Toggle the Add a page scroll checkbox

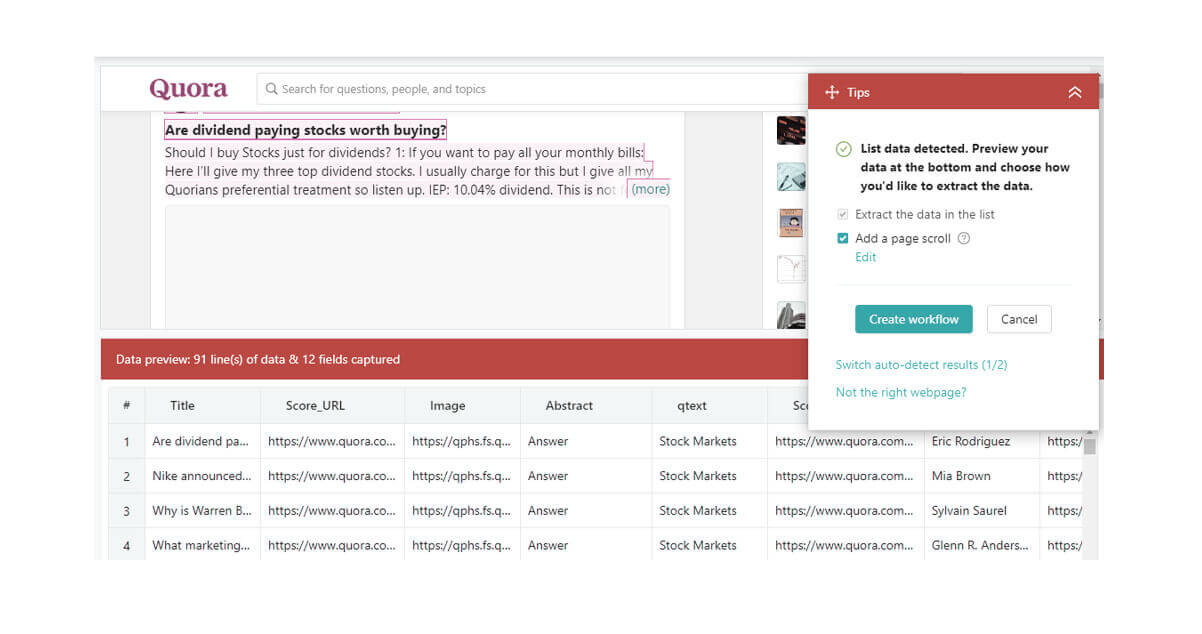coord(843,238)
